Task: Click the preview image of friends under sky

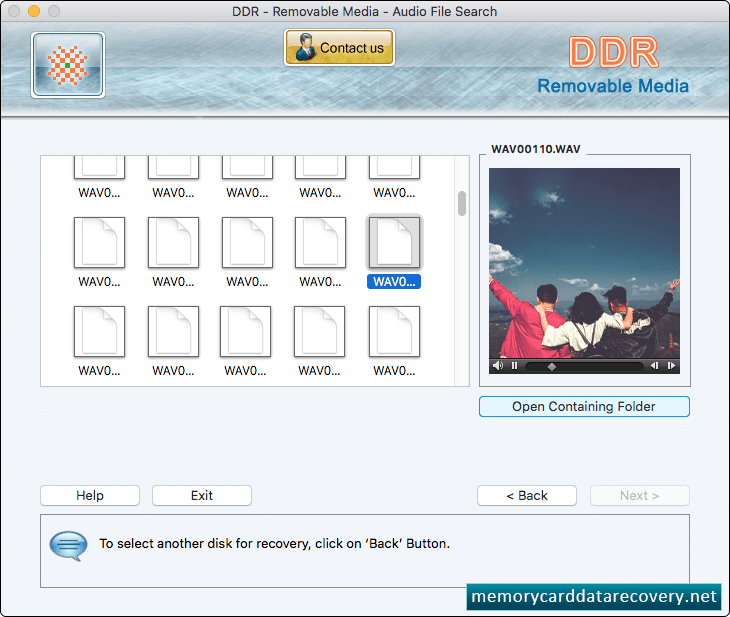Action: point(584,263)
